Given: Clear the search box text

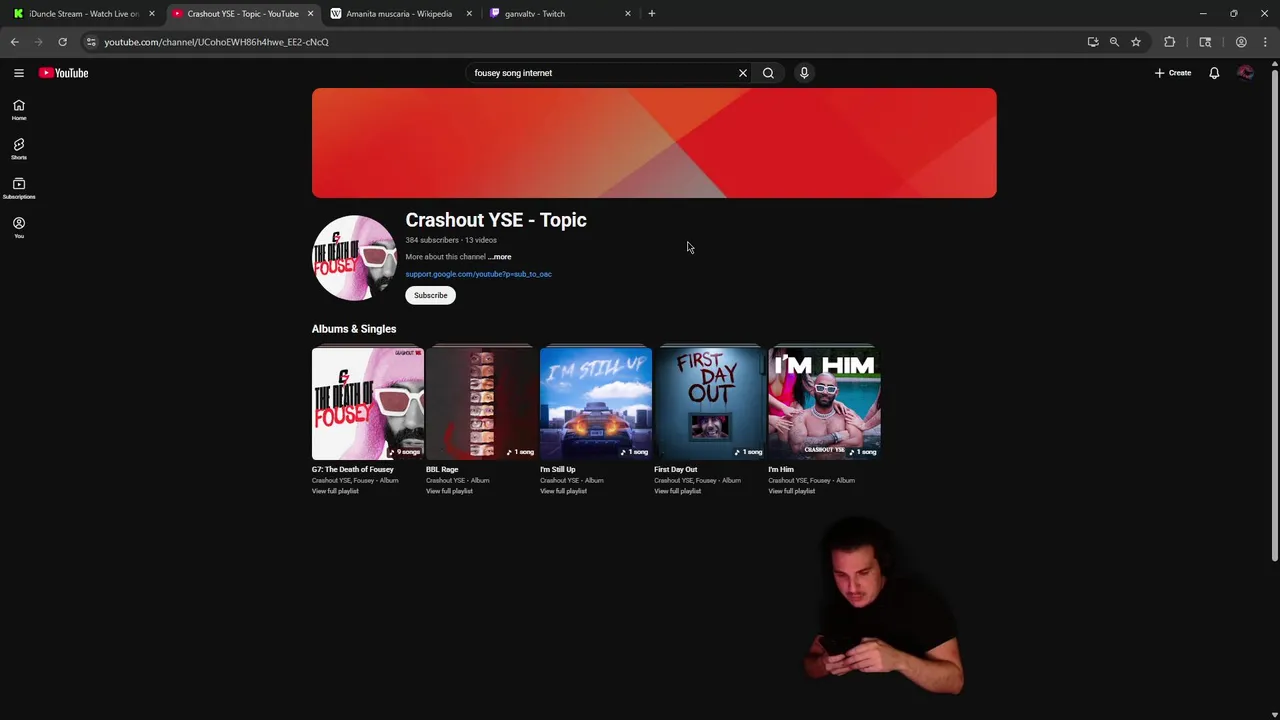Looking at the screenshot, I should [x=743, y=73].
